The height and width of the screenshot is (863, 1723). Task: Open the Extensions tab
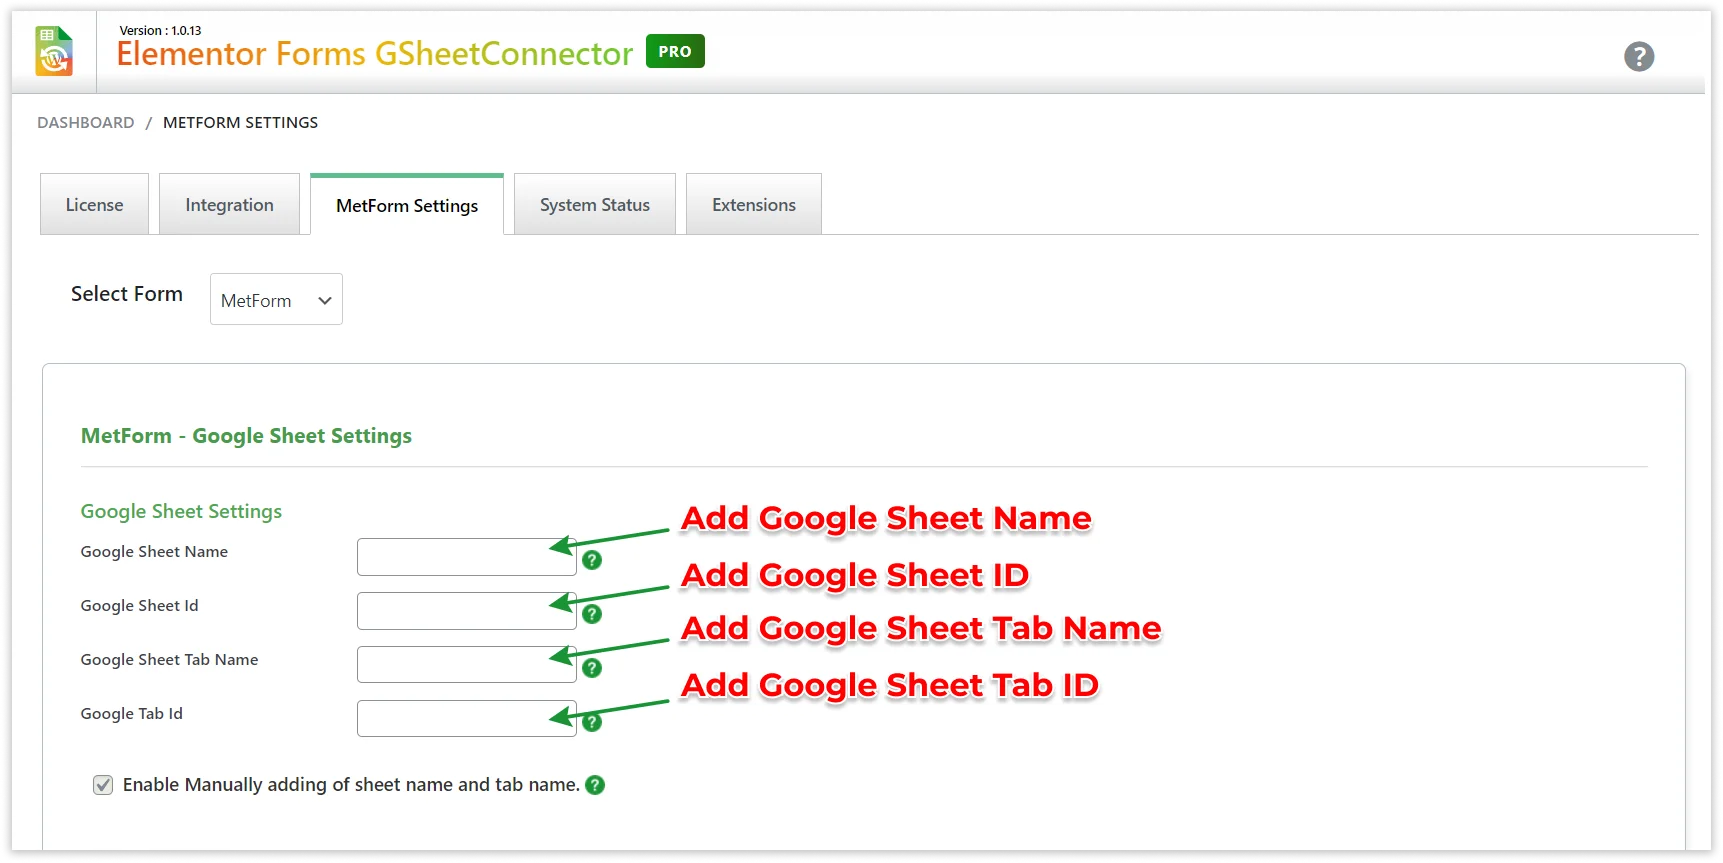pyautogui.click(x=754, y=205)
